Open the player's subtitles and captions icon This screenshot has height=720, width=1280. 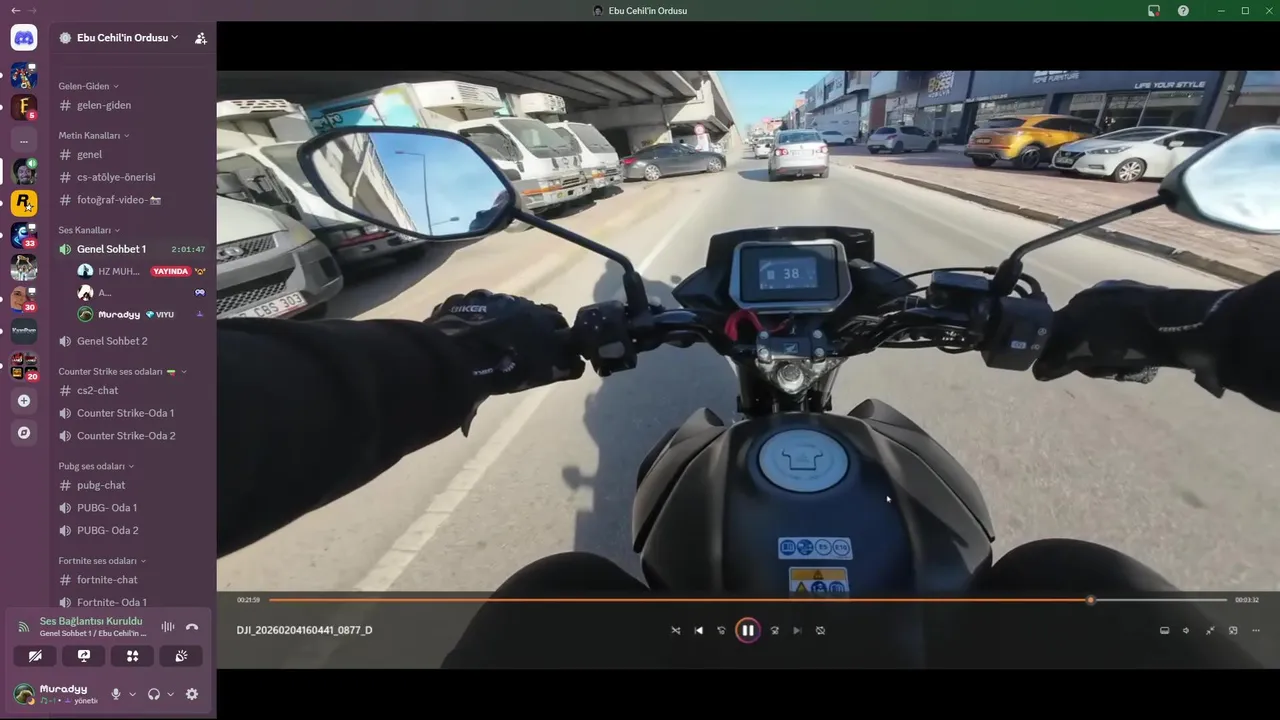coord(1164,630)
